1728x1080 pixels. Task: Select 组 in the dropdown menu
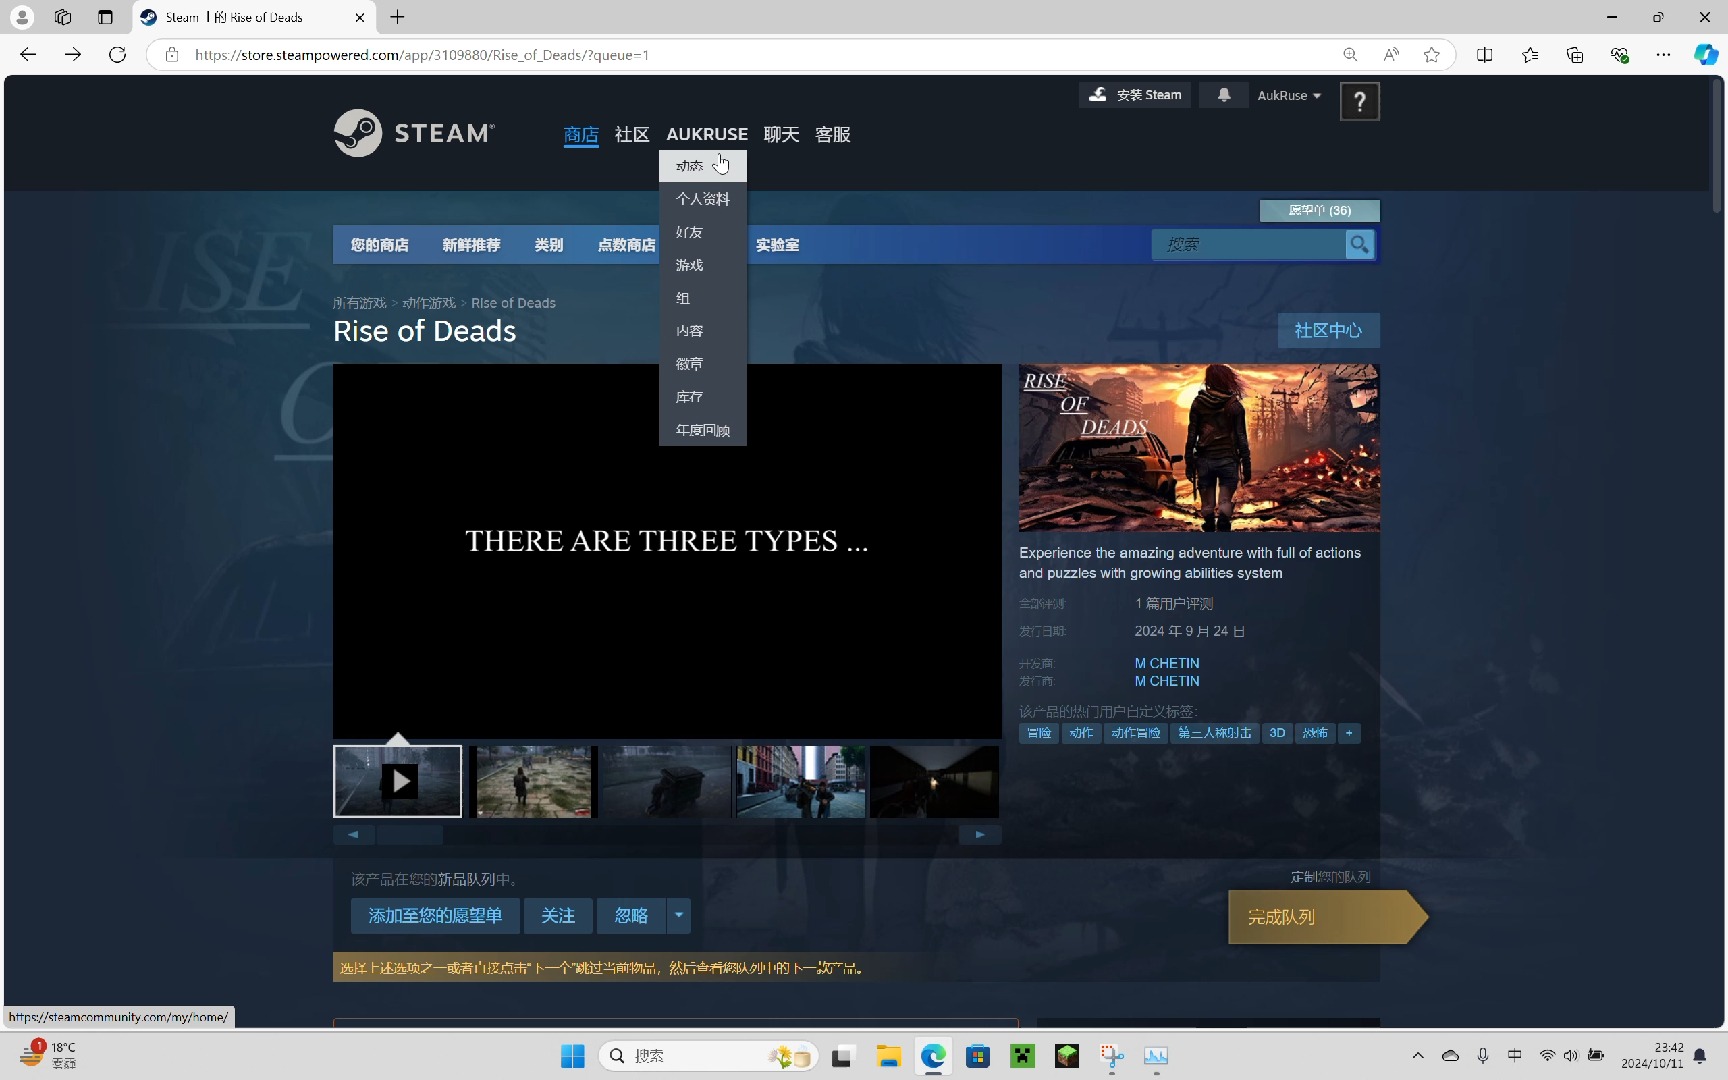point(702,298)
